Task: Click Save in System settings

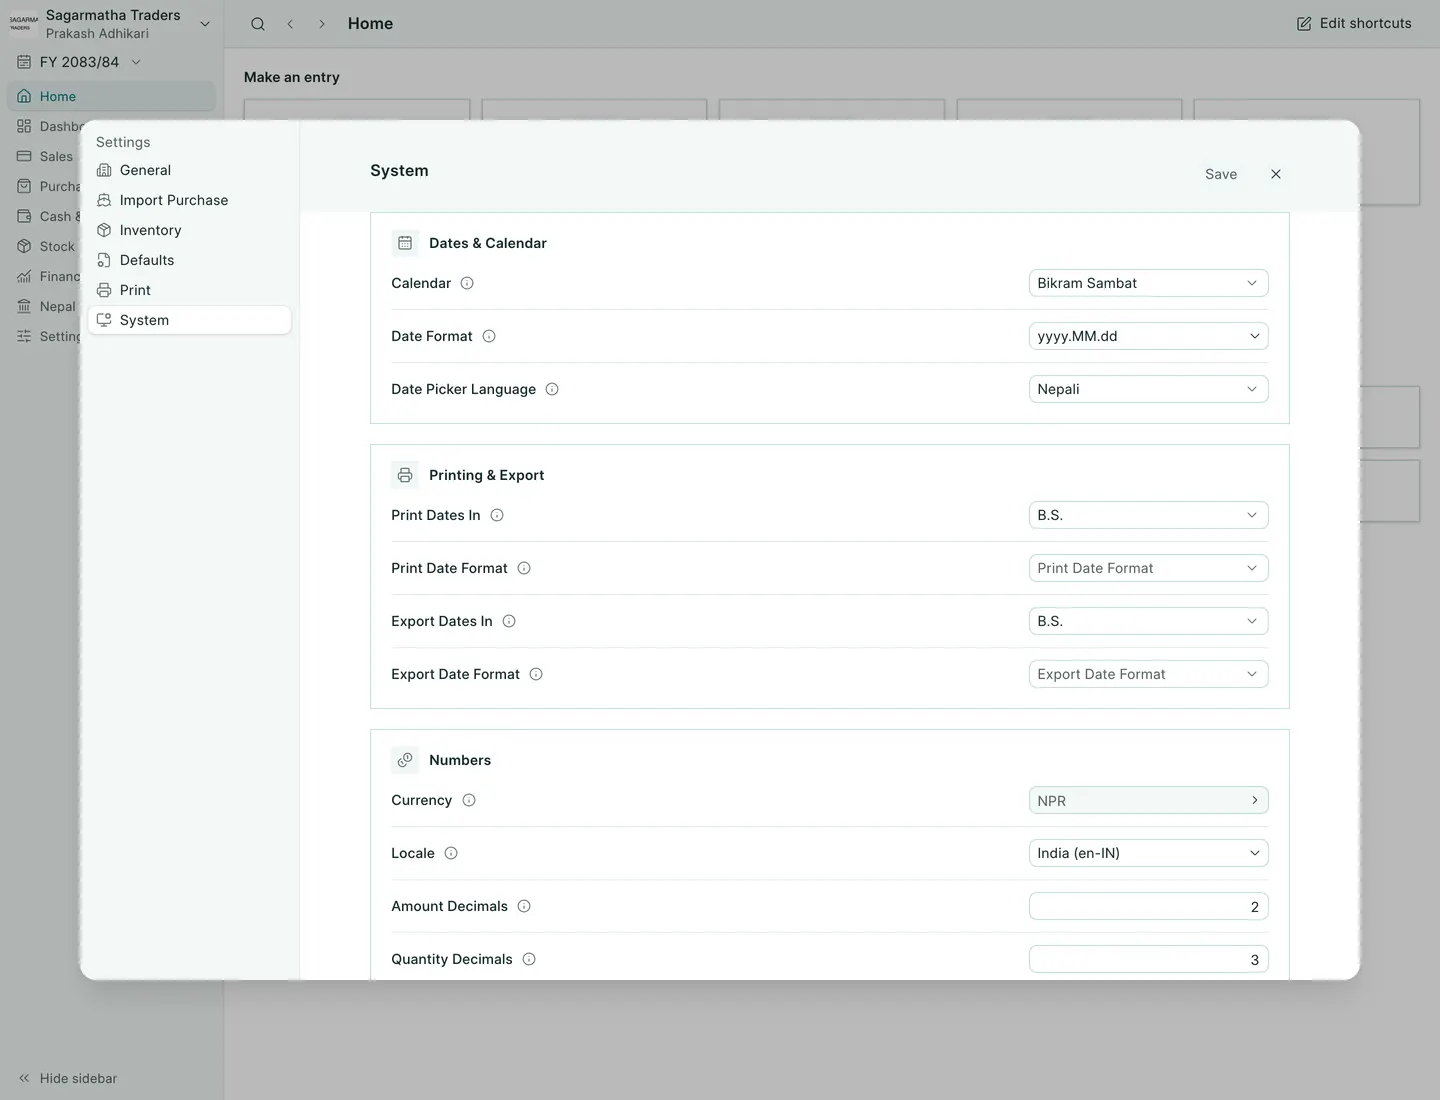Action: pos(1221,174)
